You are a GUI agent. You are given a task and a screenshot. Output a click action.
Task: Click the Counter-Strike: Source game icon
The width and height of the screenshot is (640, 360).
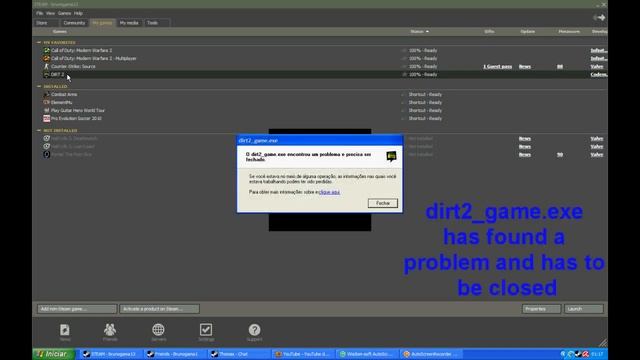pyautogui.click(x=47, y=66)
